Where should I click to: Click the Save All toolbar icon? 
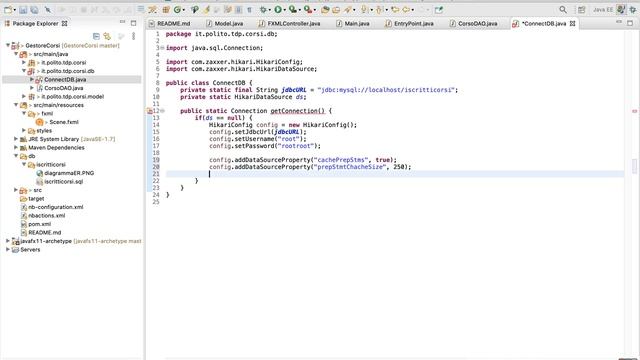pyautogui.click(x=34, y=10)
